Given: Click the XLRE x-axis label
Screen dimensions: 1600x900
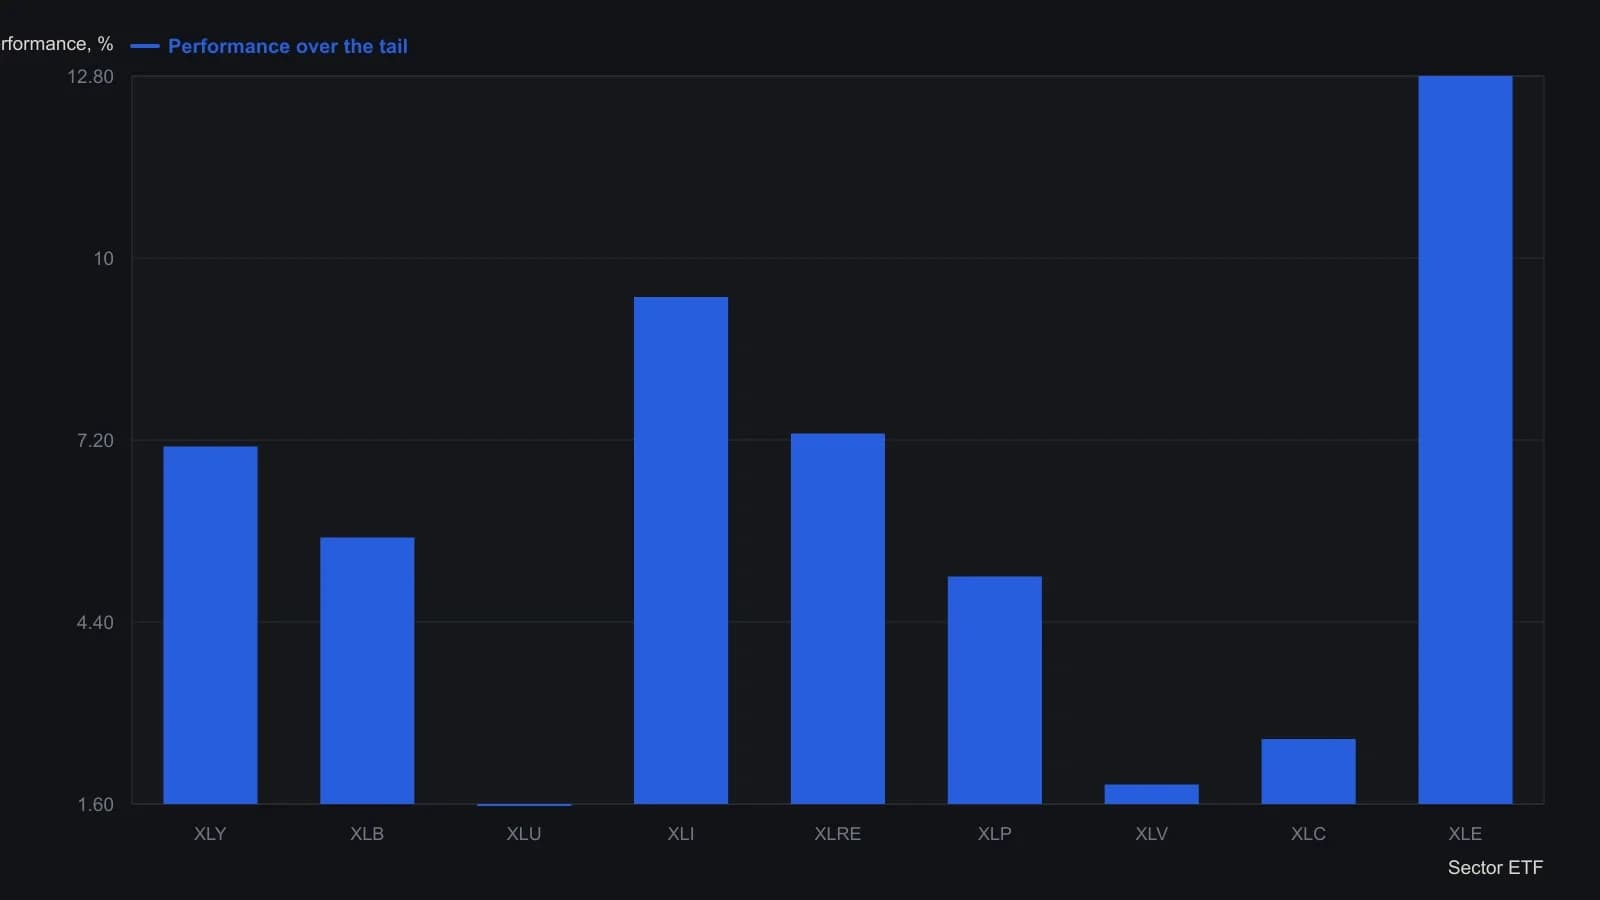Looking at the screenshot, I should tap(838, 834).
